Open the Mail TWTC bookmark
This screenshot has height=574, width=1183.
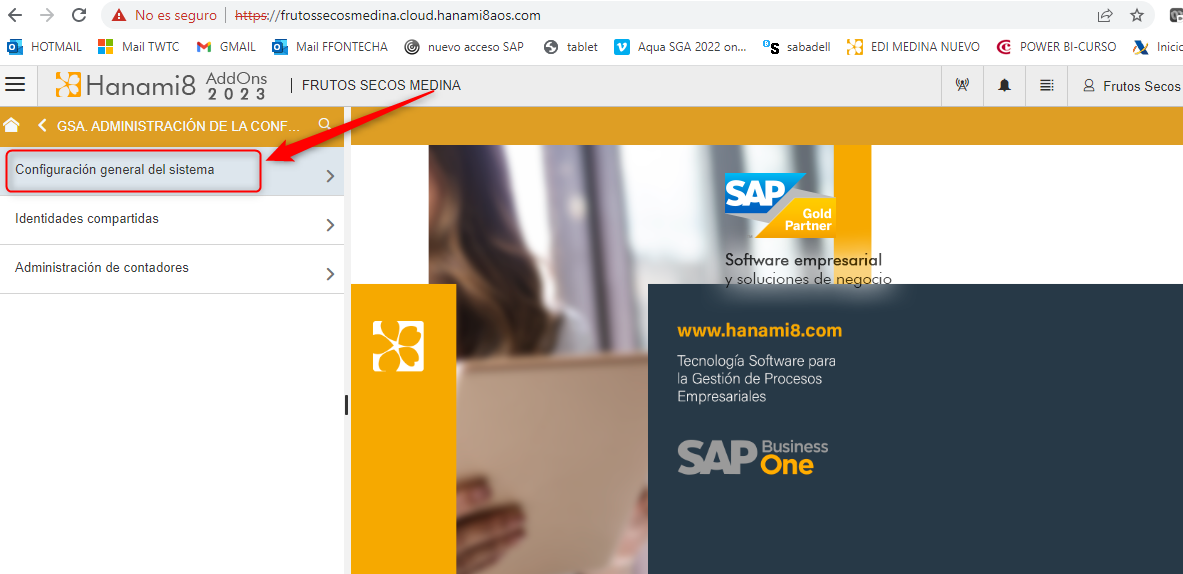tap(139, 47)
